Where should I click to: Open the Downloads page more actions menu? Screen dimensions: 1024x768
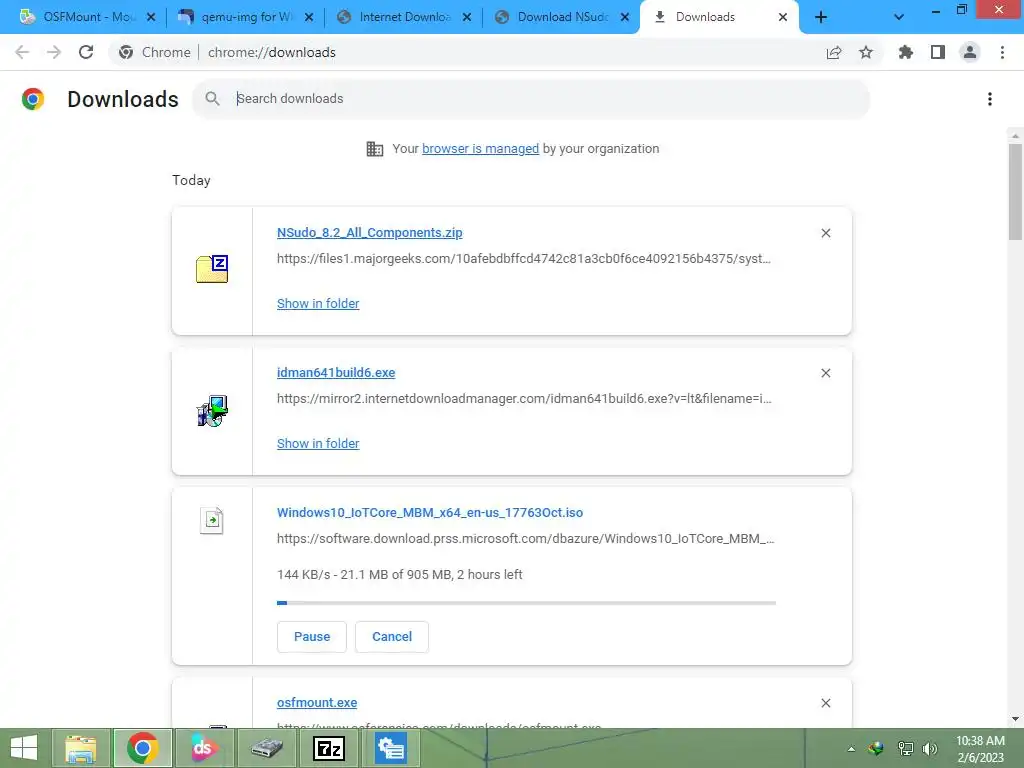click(x=990, y=99)
